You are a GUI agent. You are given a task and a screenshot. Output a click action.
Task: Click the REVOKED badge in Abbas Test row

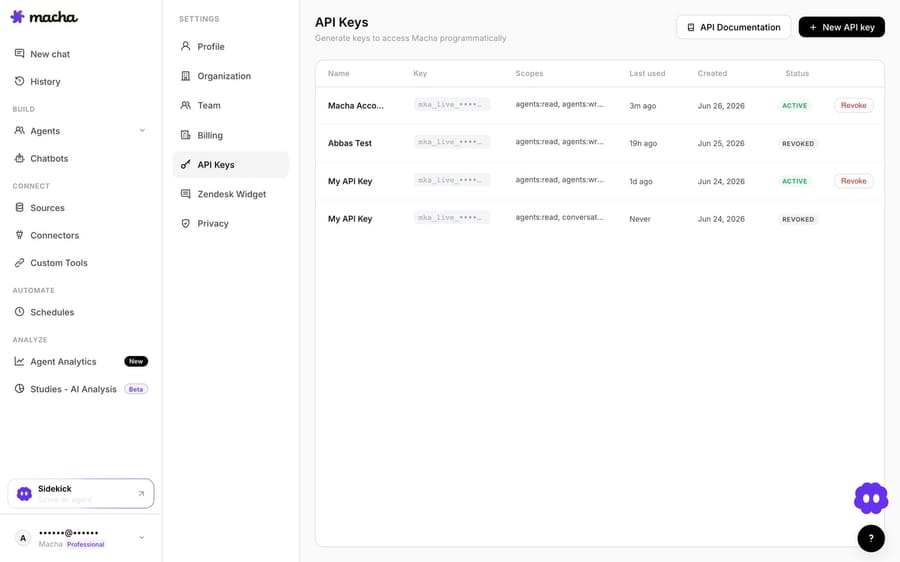(x=798, y=144)
